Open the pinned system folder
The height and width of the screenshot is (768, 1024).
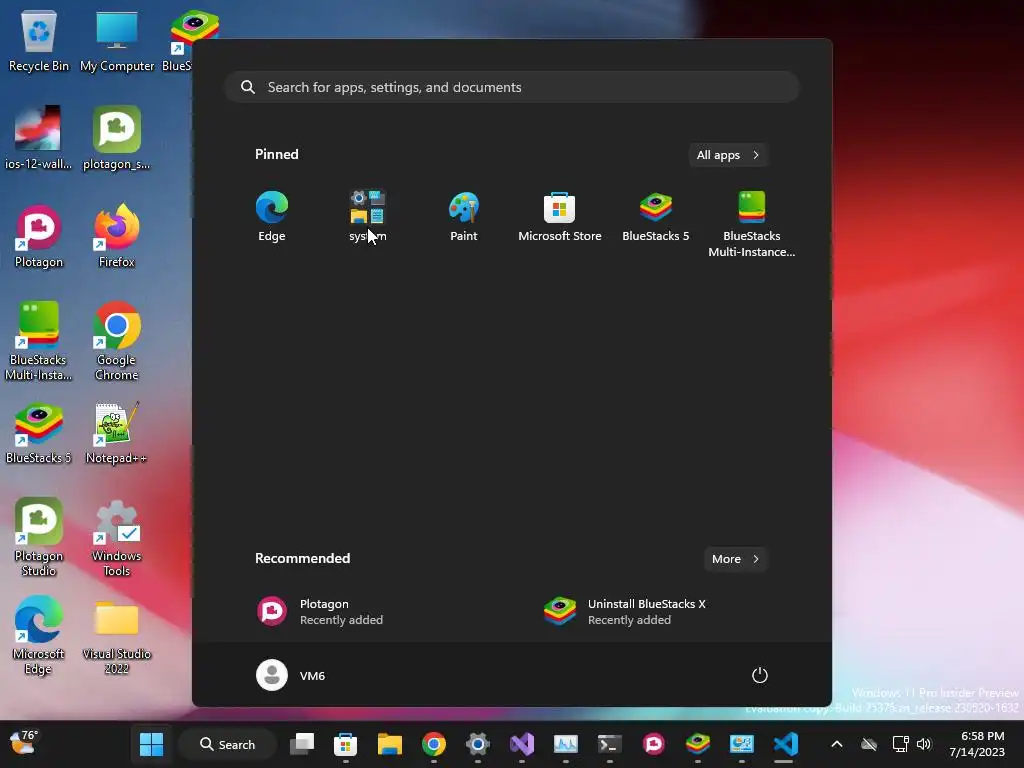(368, 217)
